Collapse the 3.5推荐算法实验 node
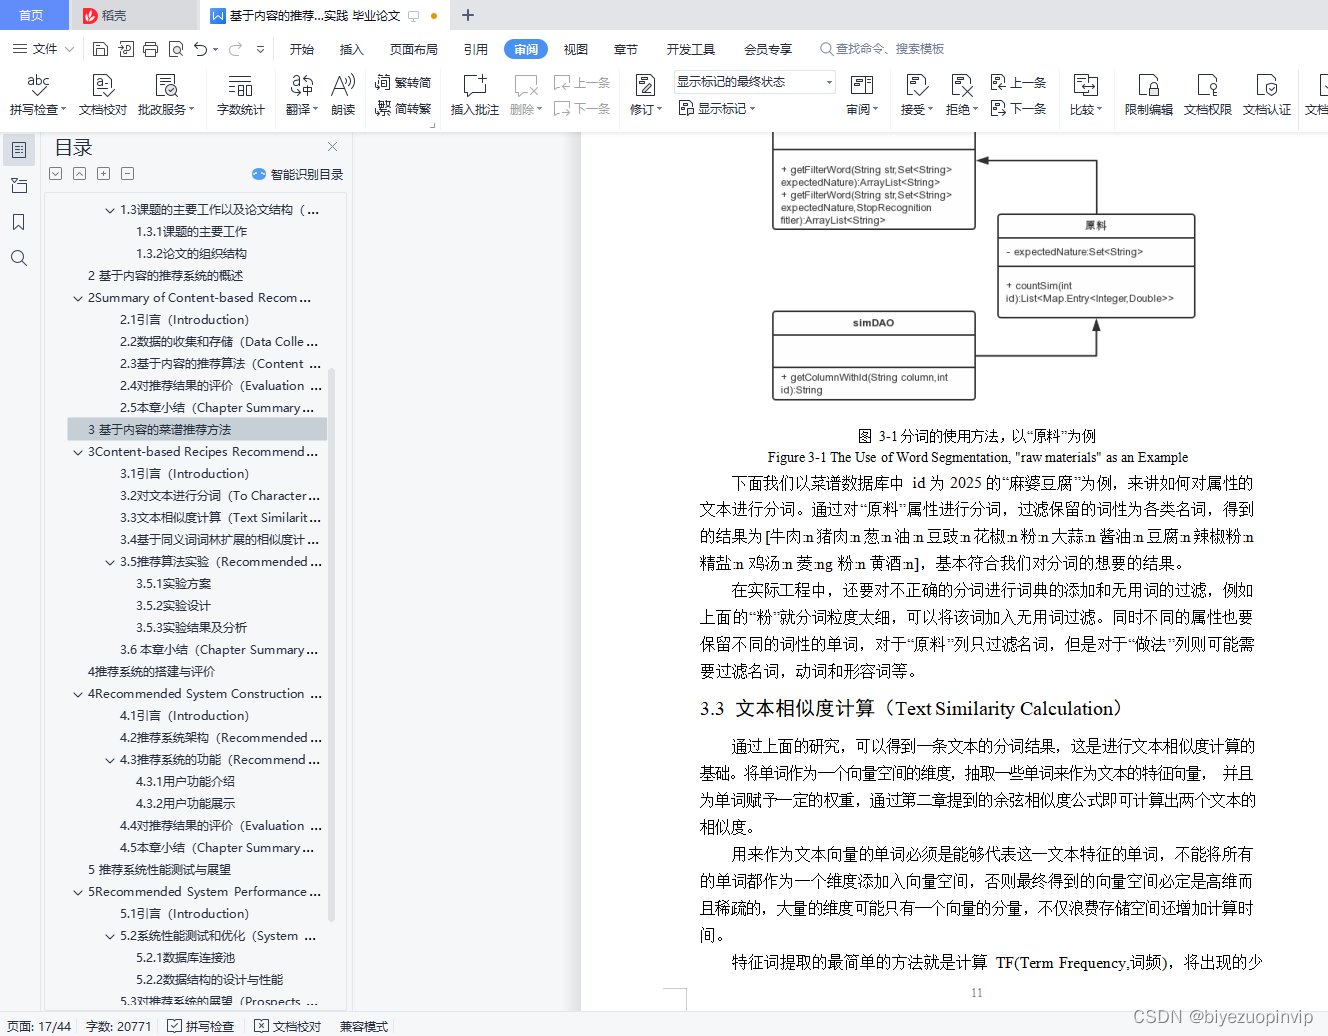 pos(110,562)
